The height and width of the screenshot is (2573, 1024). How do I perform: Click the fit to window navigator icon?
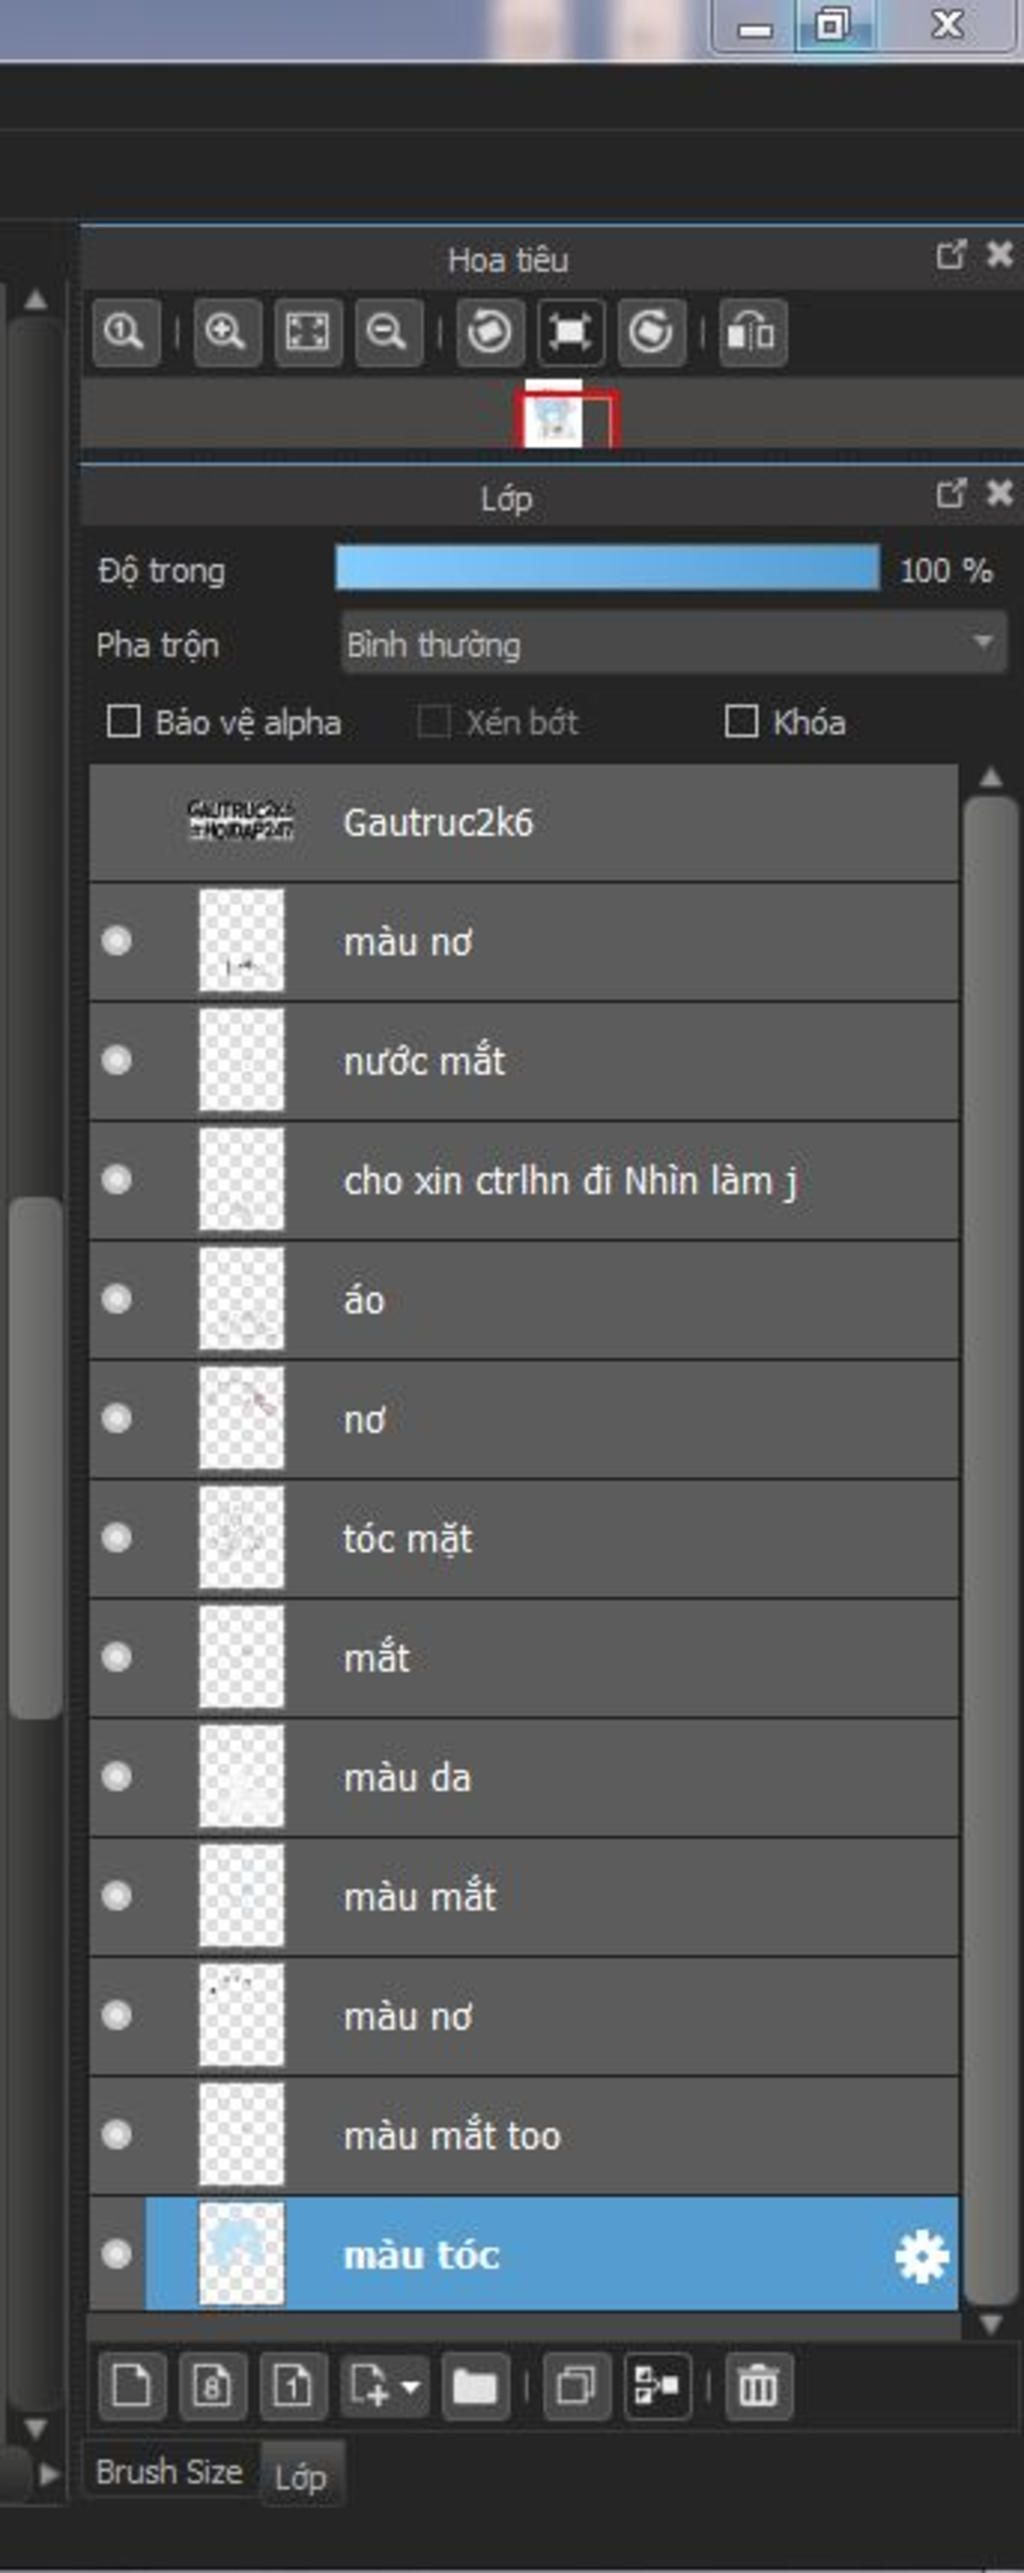click(307, 332)
